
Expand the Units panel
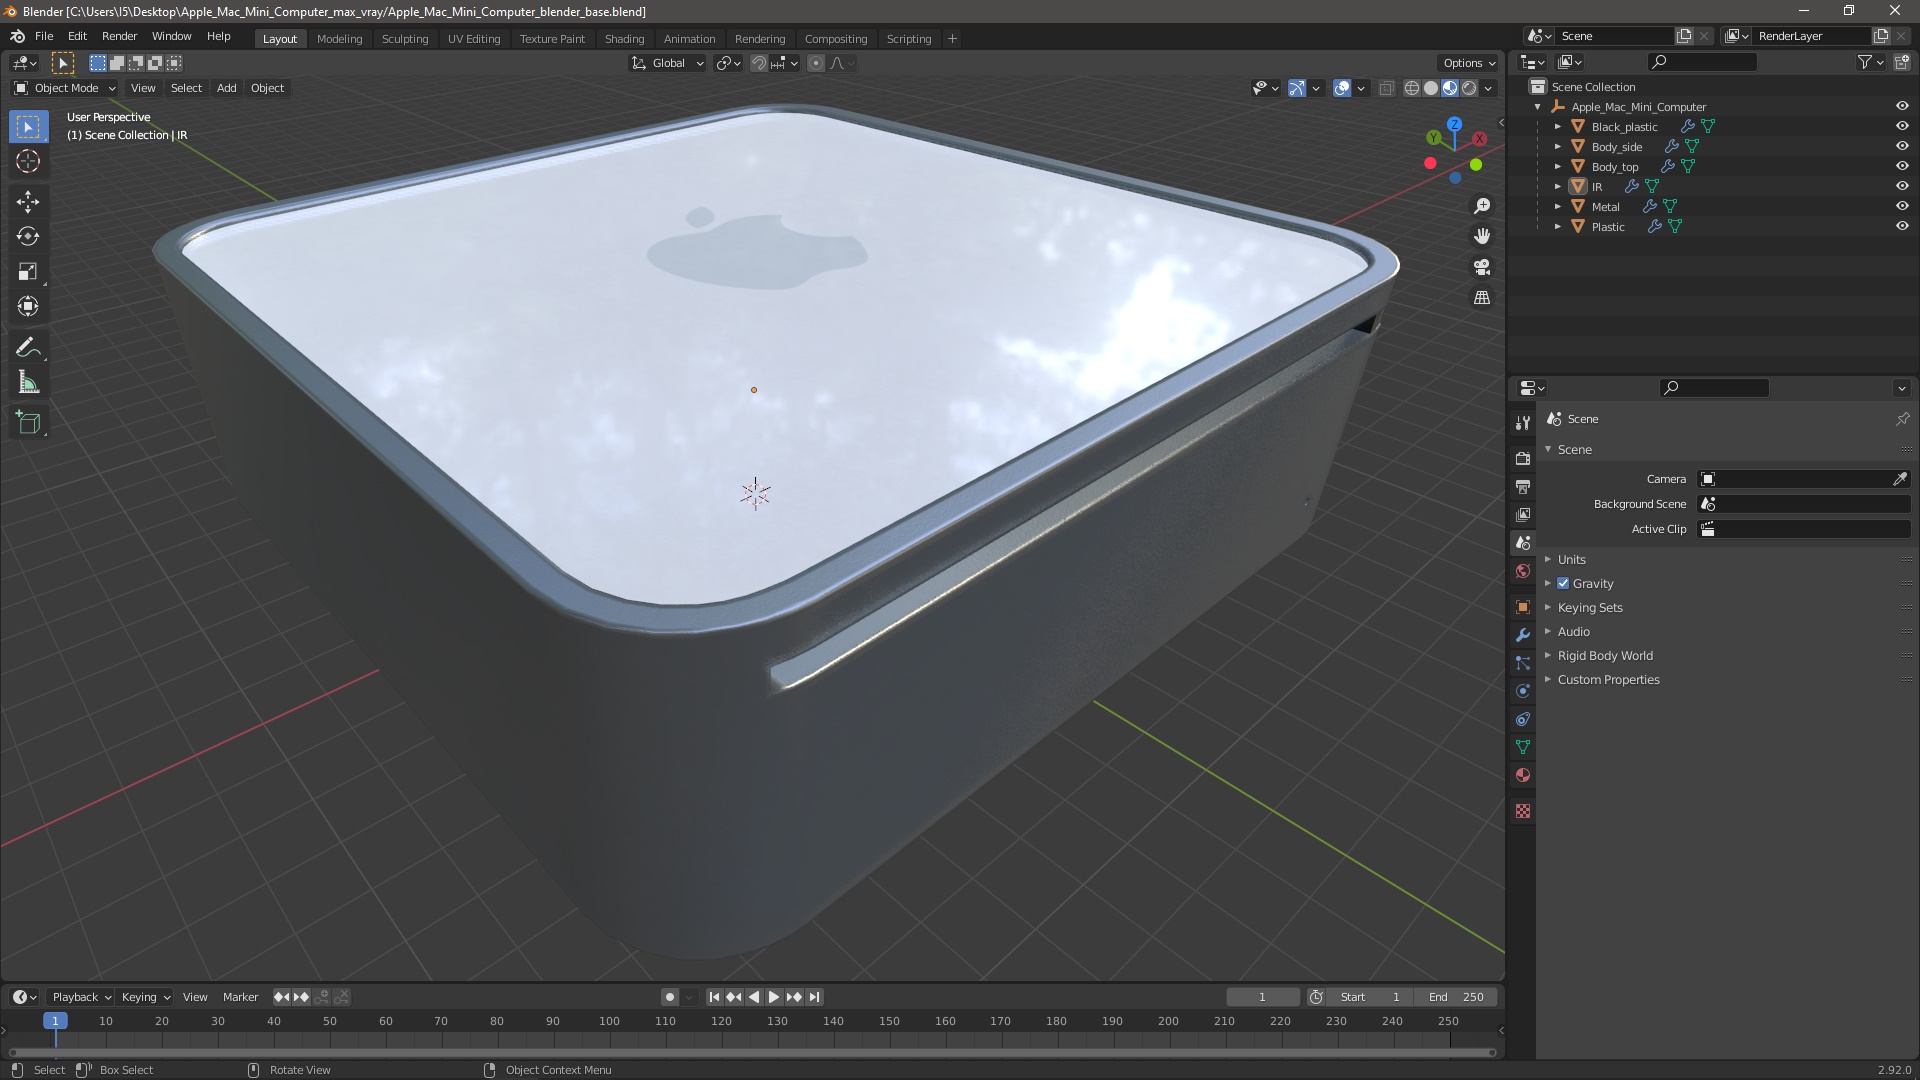point(1571,559)
